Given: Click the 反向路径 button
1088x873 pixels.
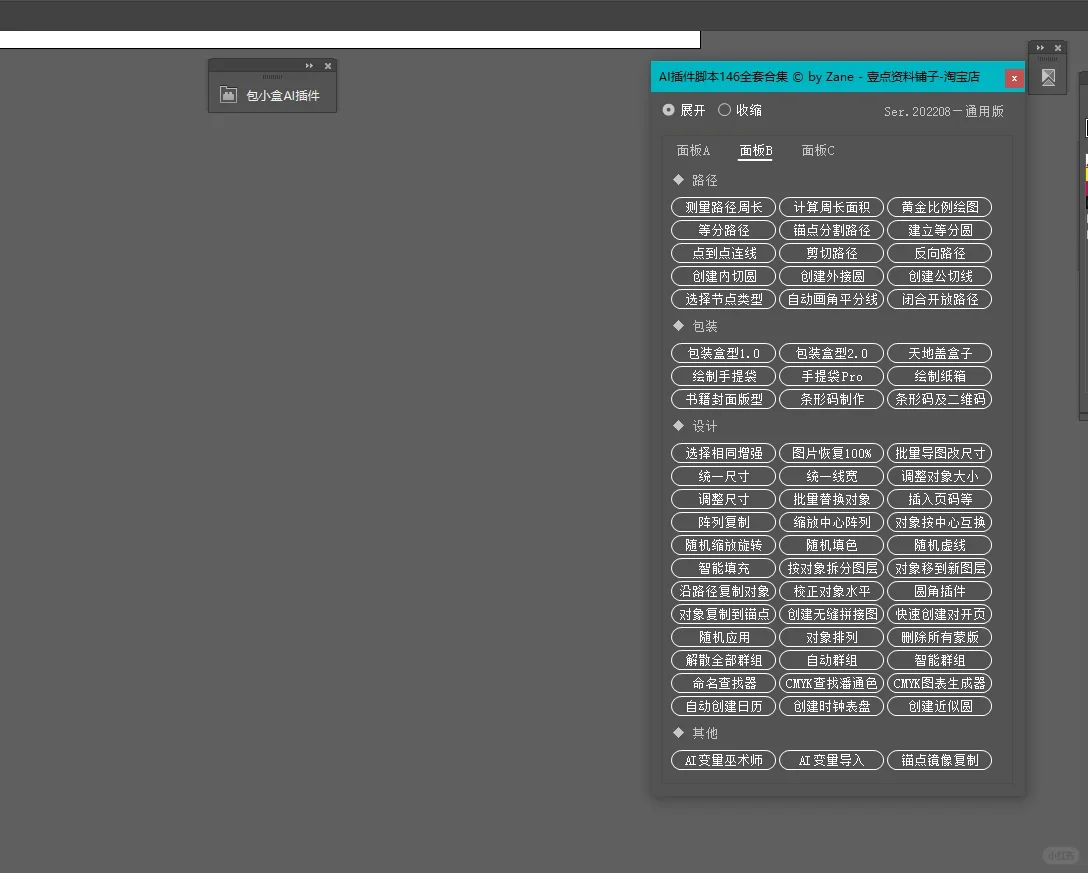Looking at the screenshot, I should 940,253.
